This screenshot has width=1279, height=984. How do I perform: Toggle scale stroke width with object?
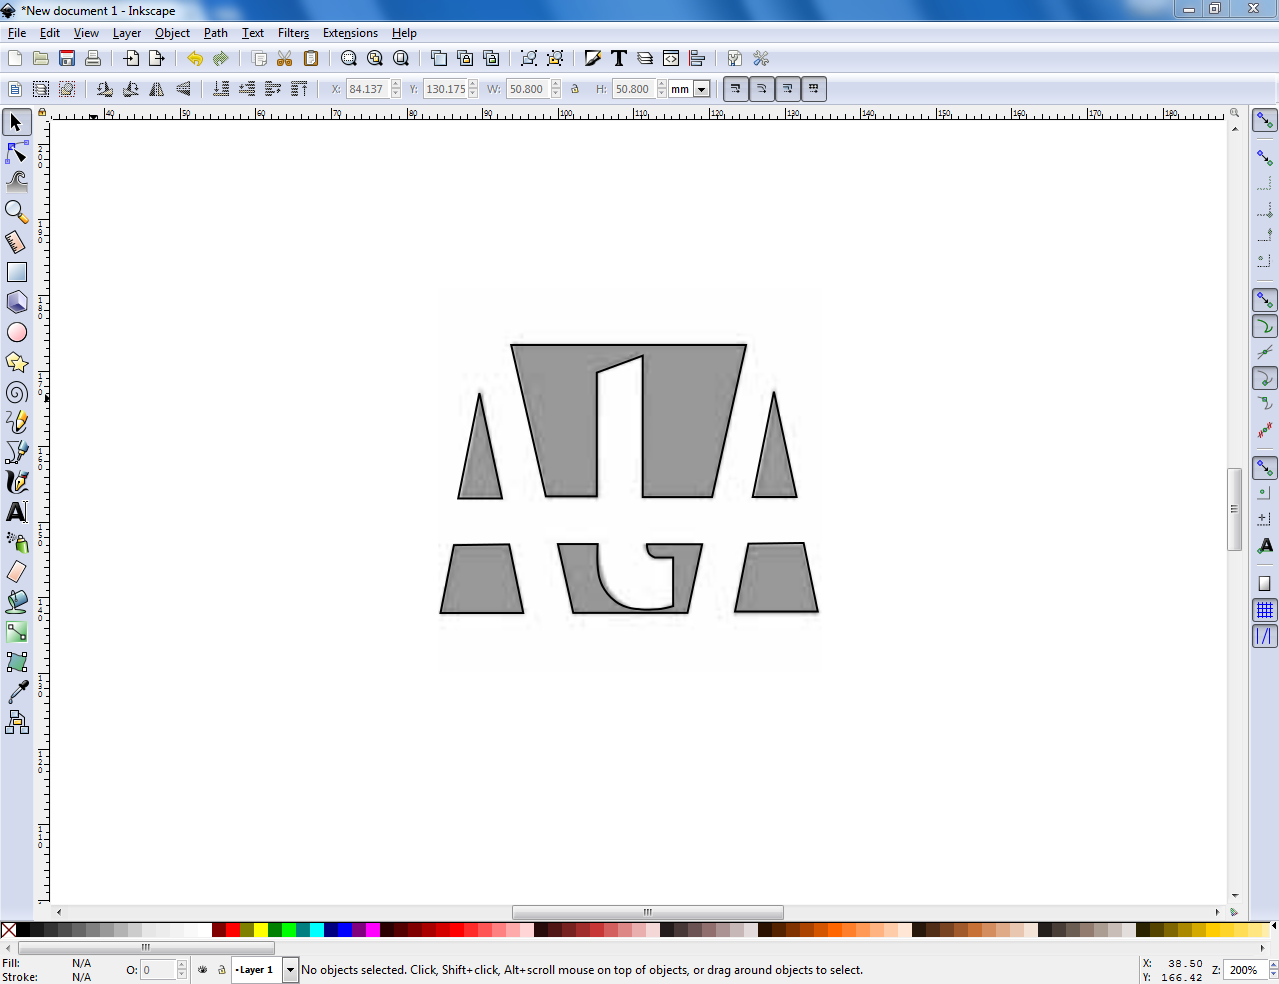pyautogui.click(x=735, y=89)
